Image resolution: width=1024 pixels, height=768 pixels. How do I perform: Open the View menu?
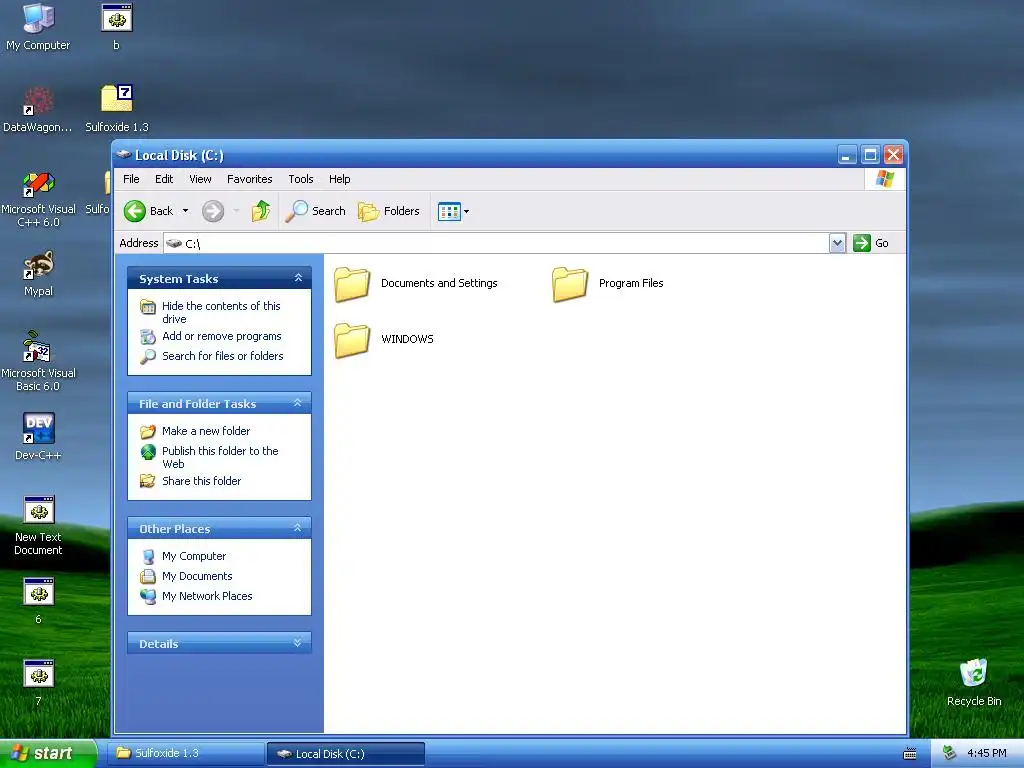coord(200,179)
